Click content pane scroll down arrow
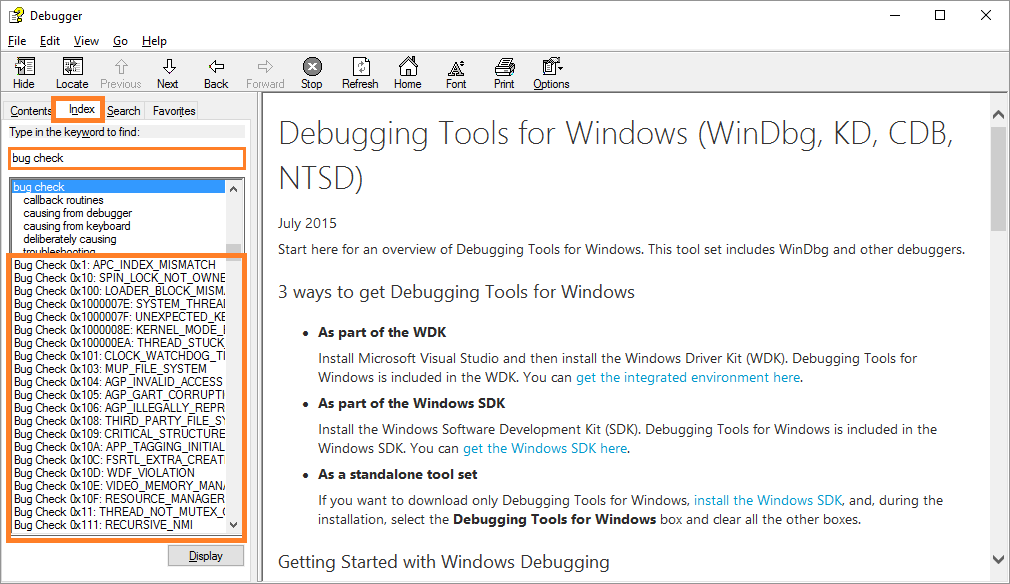 (998, 559)
